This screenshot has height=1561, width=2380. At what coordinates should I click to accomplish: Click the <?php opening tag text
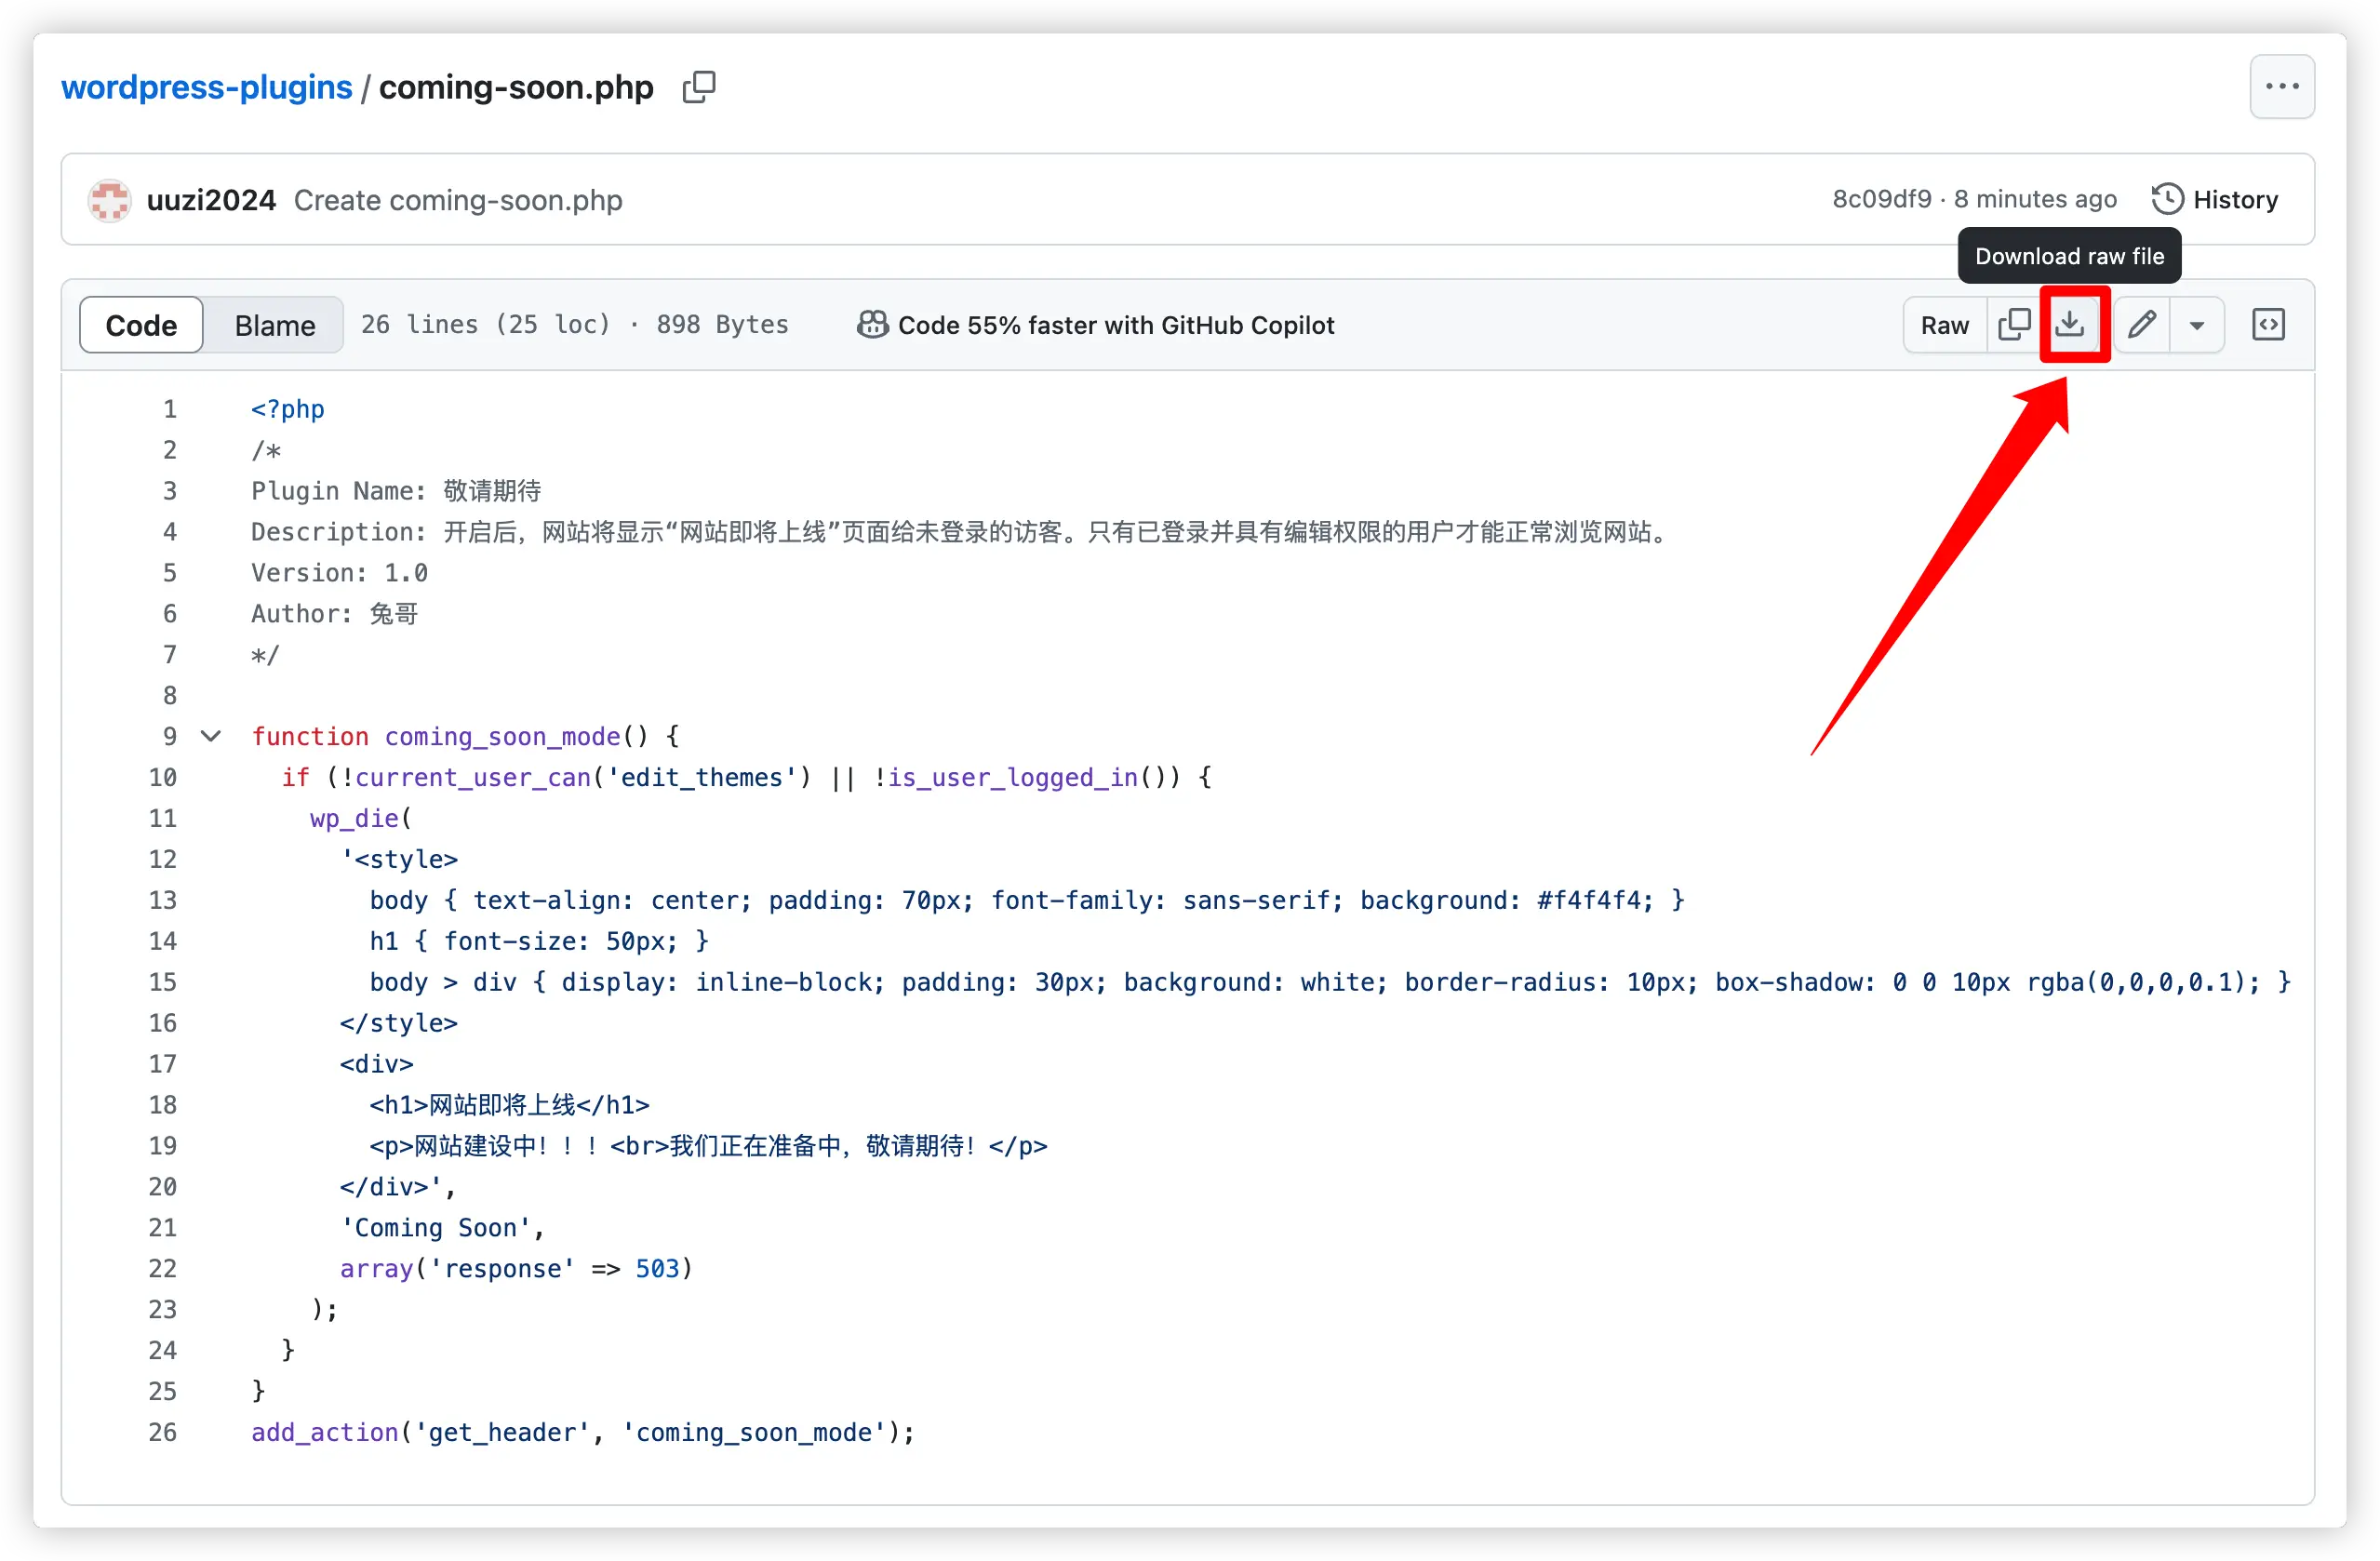(x=288, y=409)
